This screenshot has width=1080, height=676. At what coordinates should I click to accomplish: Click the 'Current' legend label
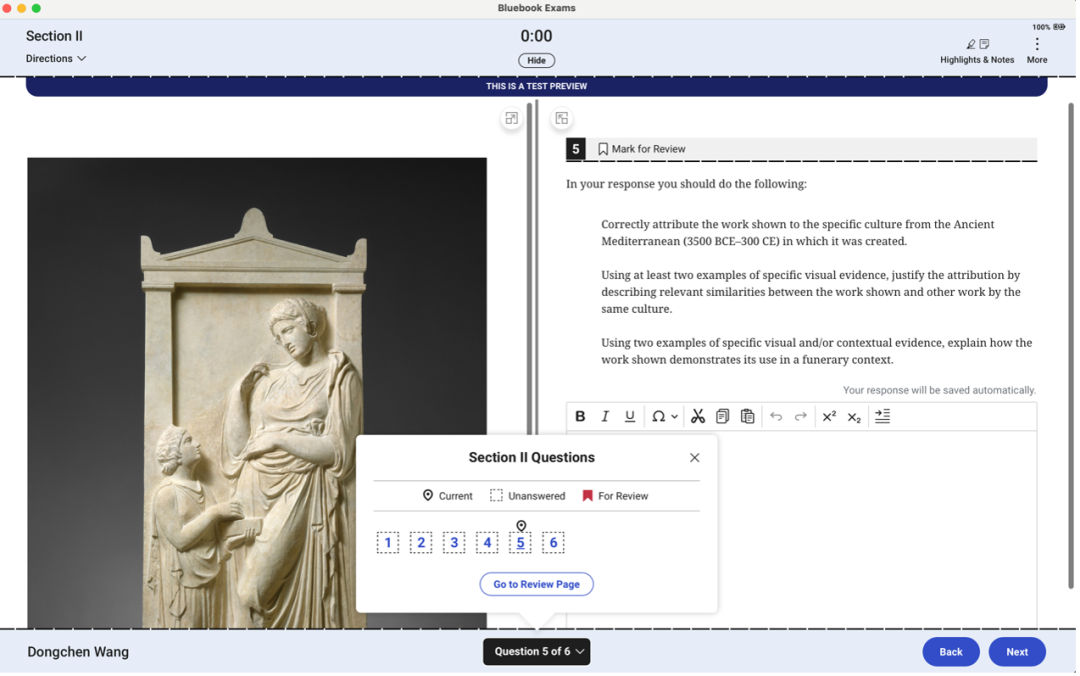click(455, 496)
